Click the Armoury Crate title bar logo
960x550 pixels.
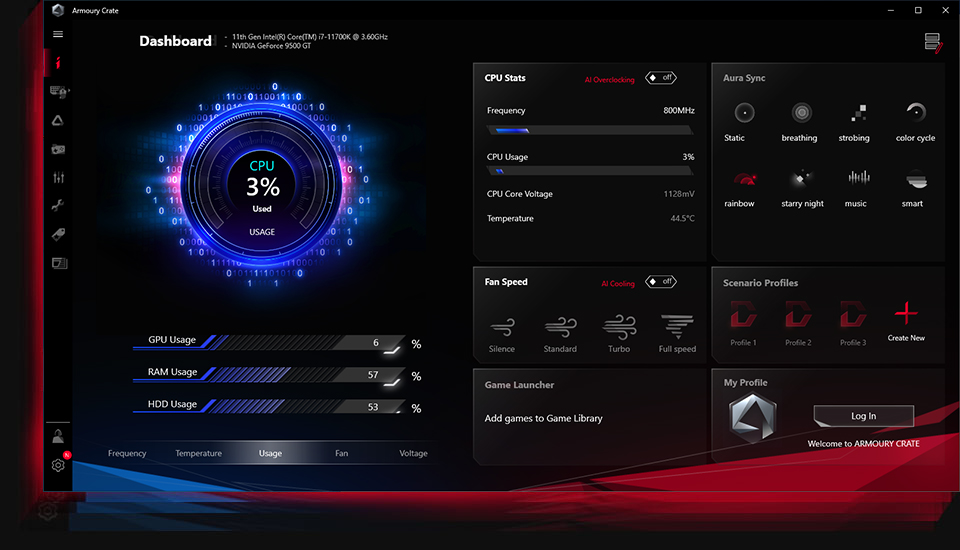pyautogui.click(x=58, y=10)
